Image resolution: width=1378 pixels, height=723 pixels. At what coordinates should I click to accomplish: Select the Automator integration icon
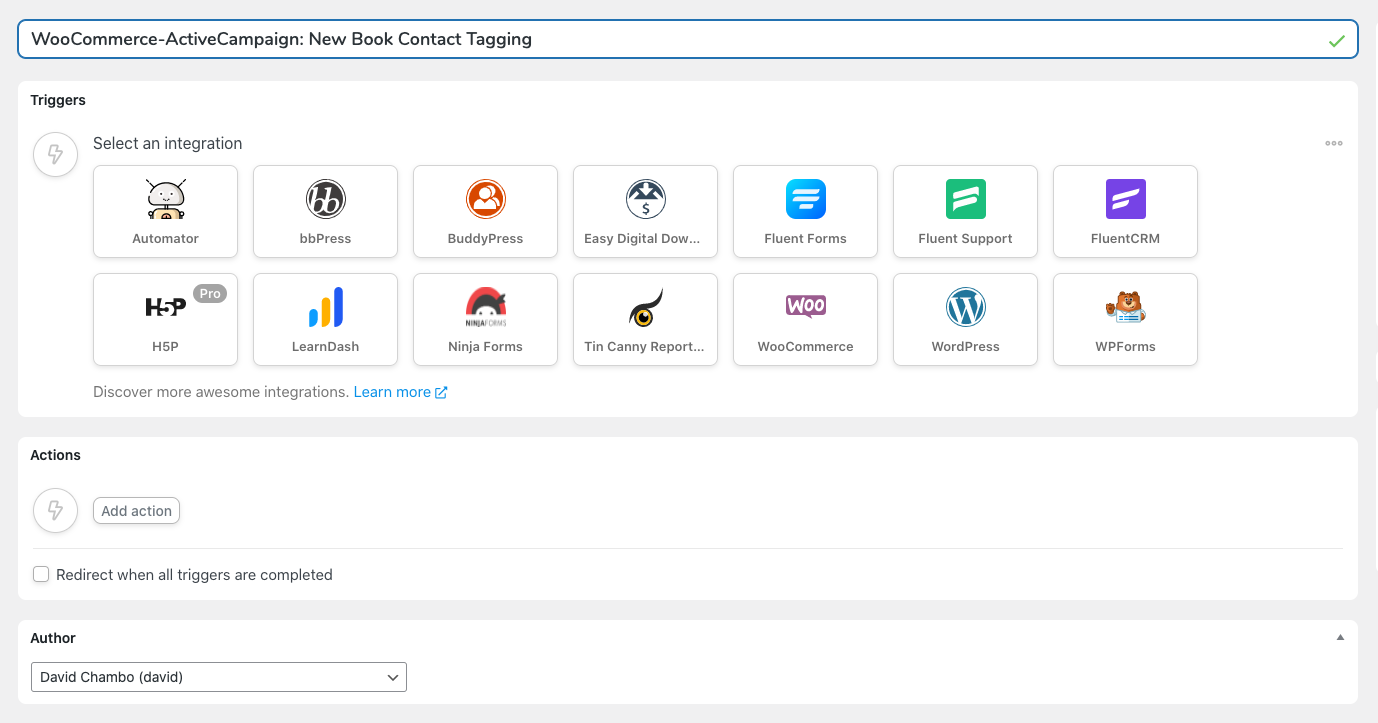tap(165, 212)
